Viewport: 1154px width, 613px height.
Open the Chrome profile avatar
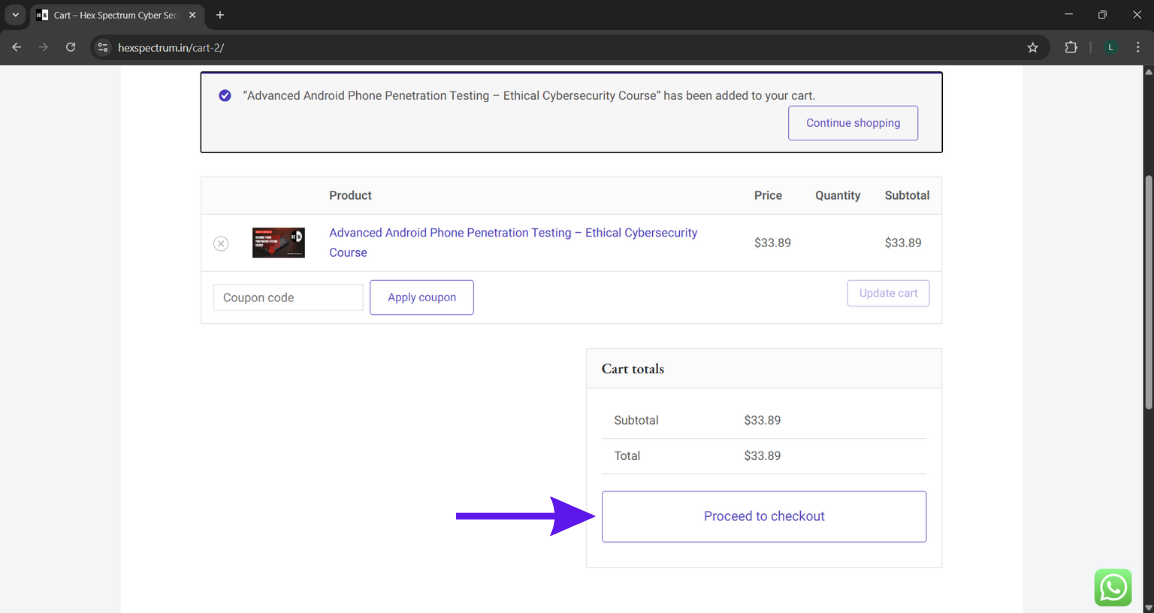tap(1110, 47)
